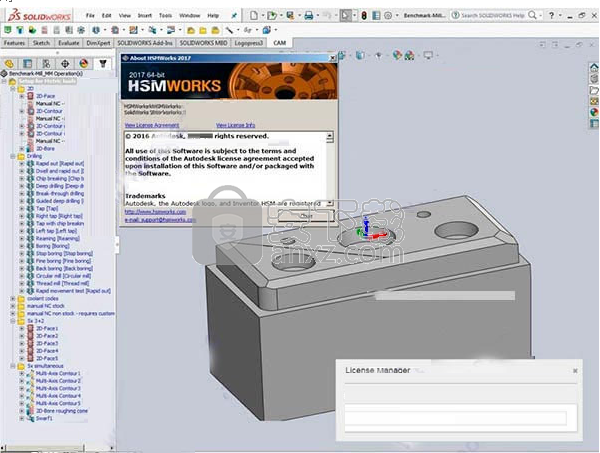Click the View Settings monitor icon
The width and height of the screenshot is (600, 453).
click(428, 55)
